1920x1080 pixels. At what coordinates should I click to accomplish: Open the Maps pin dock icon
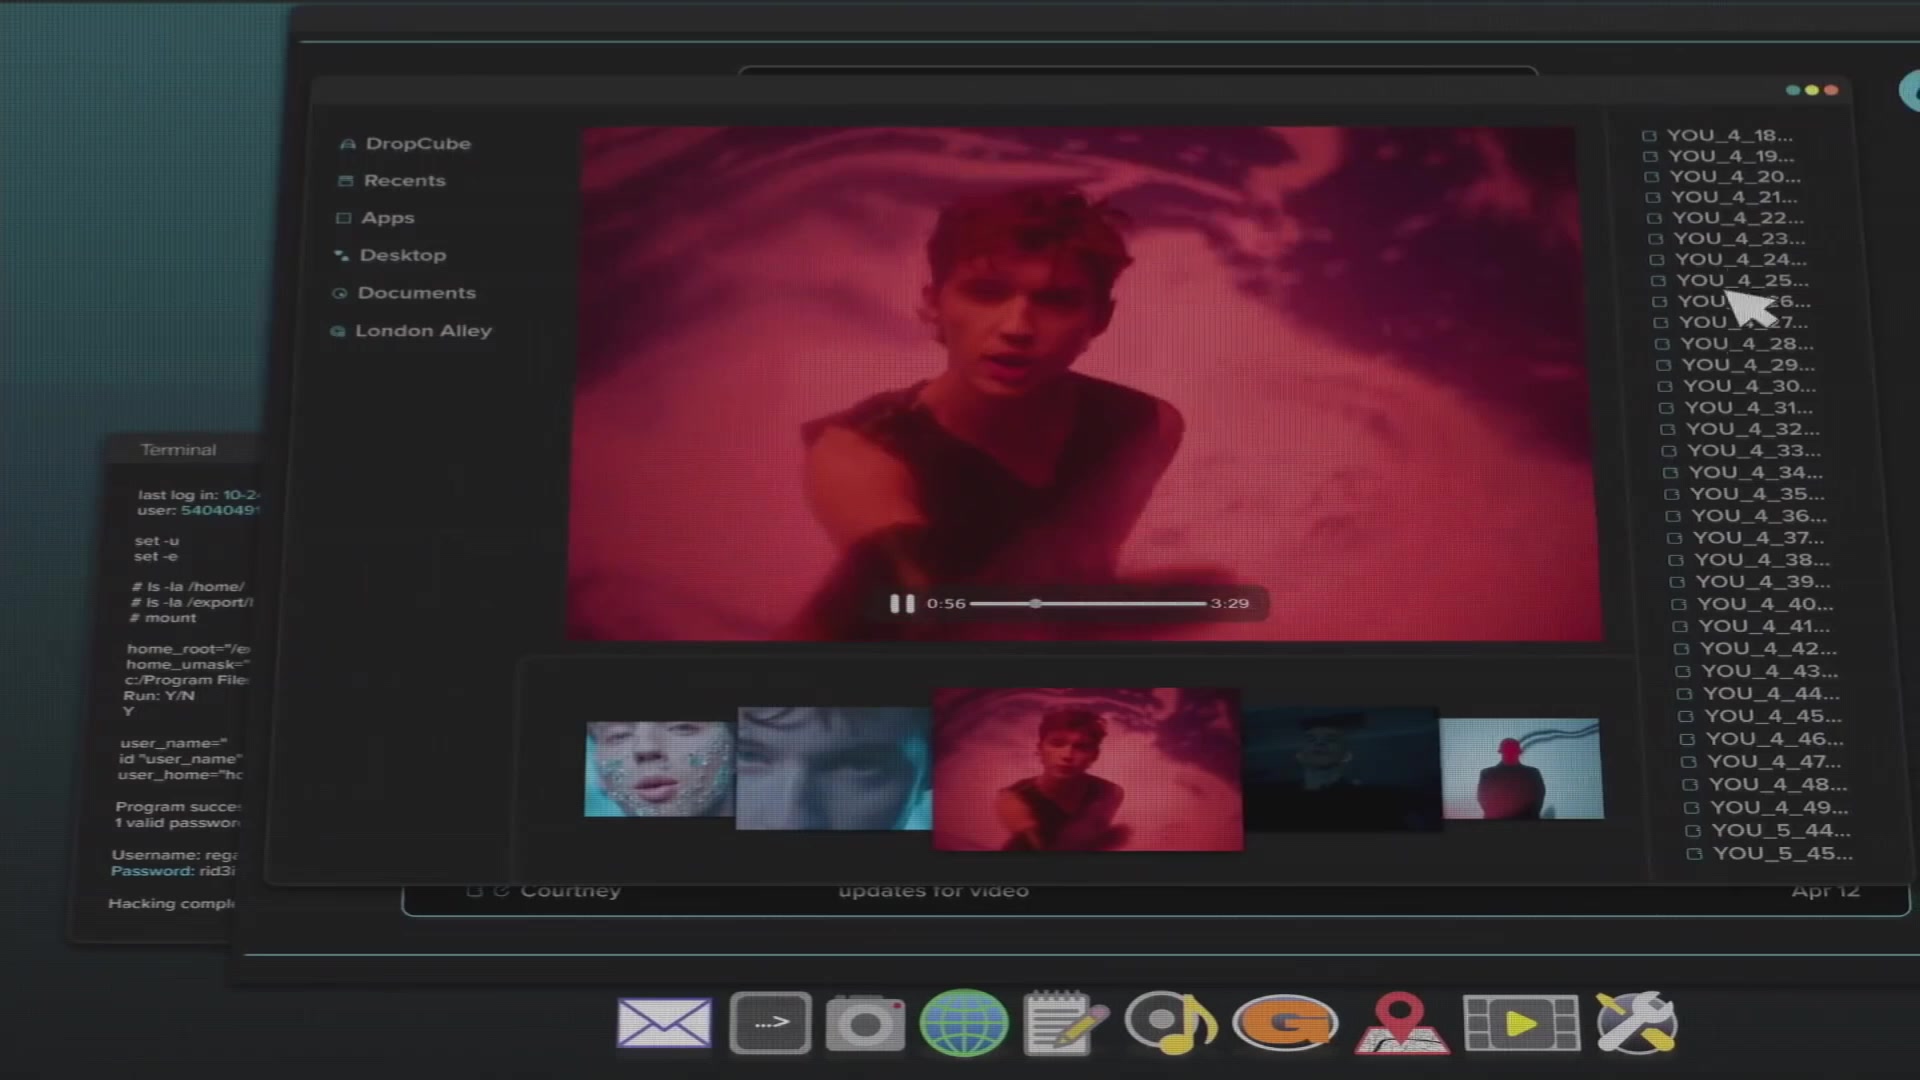[x=1401, y=1023]
